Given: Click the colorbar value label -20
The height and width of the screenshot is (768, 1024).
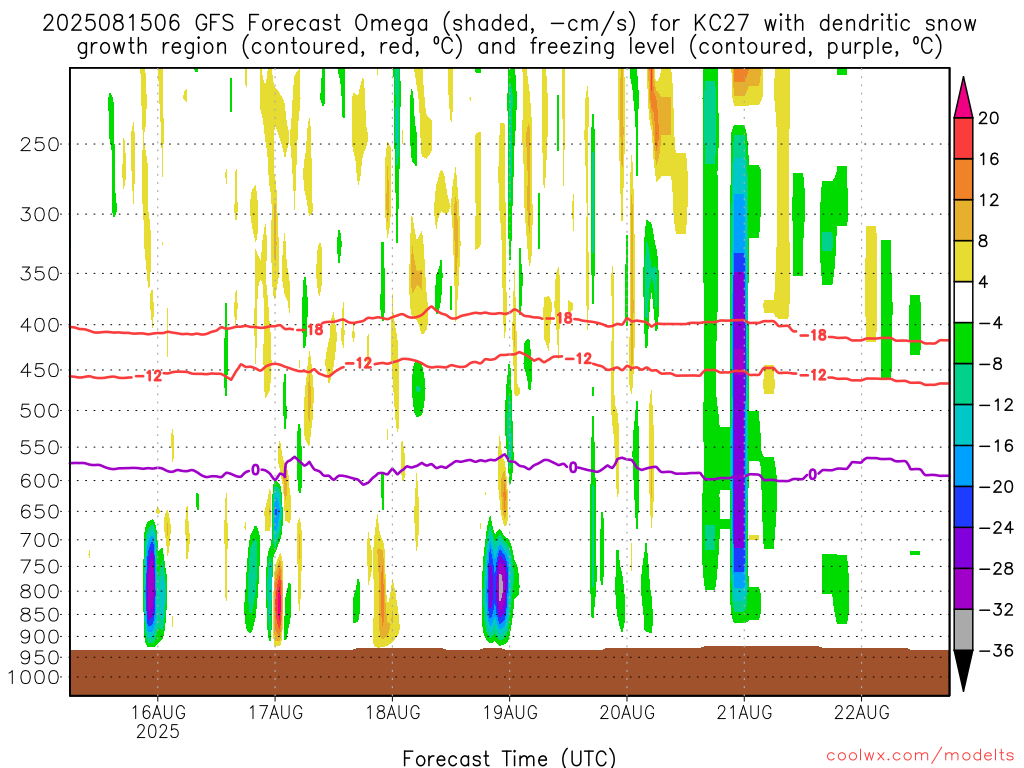Looking at the screenshot, I should coord(995,487).
